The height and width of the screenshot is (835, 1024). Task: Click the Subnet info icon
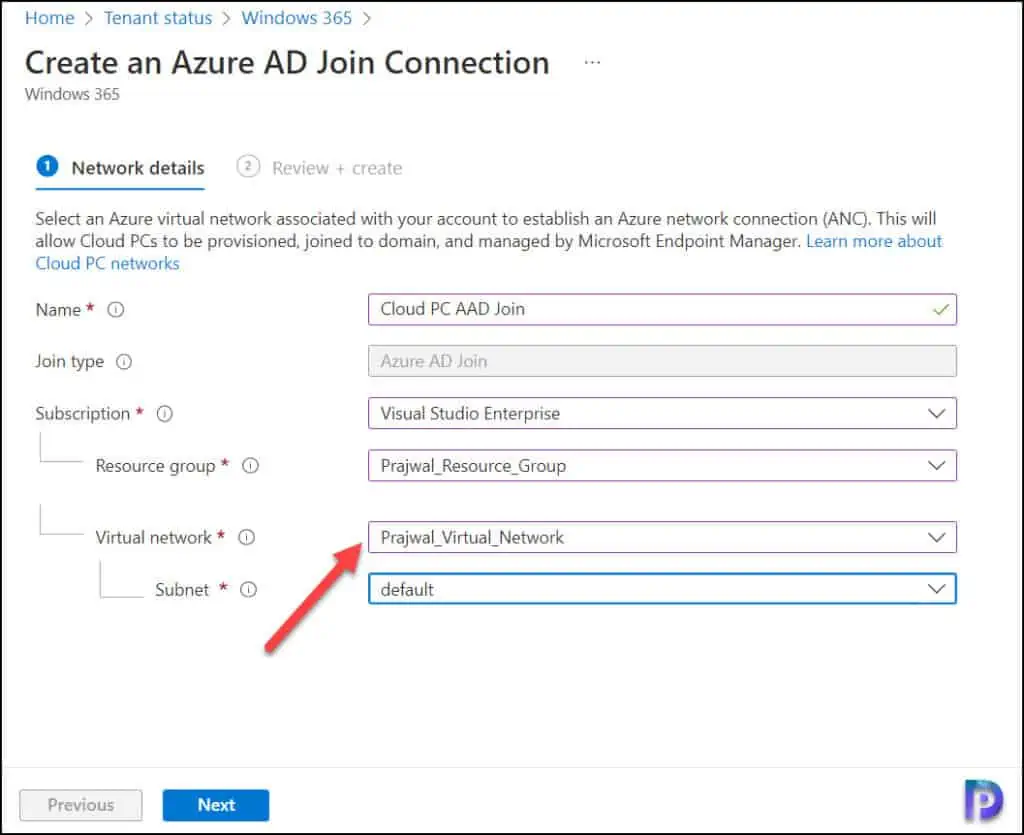coord(248,590)
